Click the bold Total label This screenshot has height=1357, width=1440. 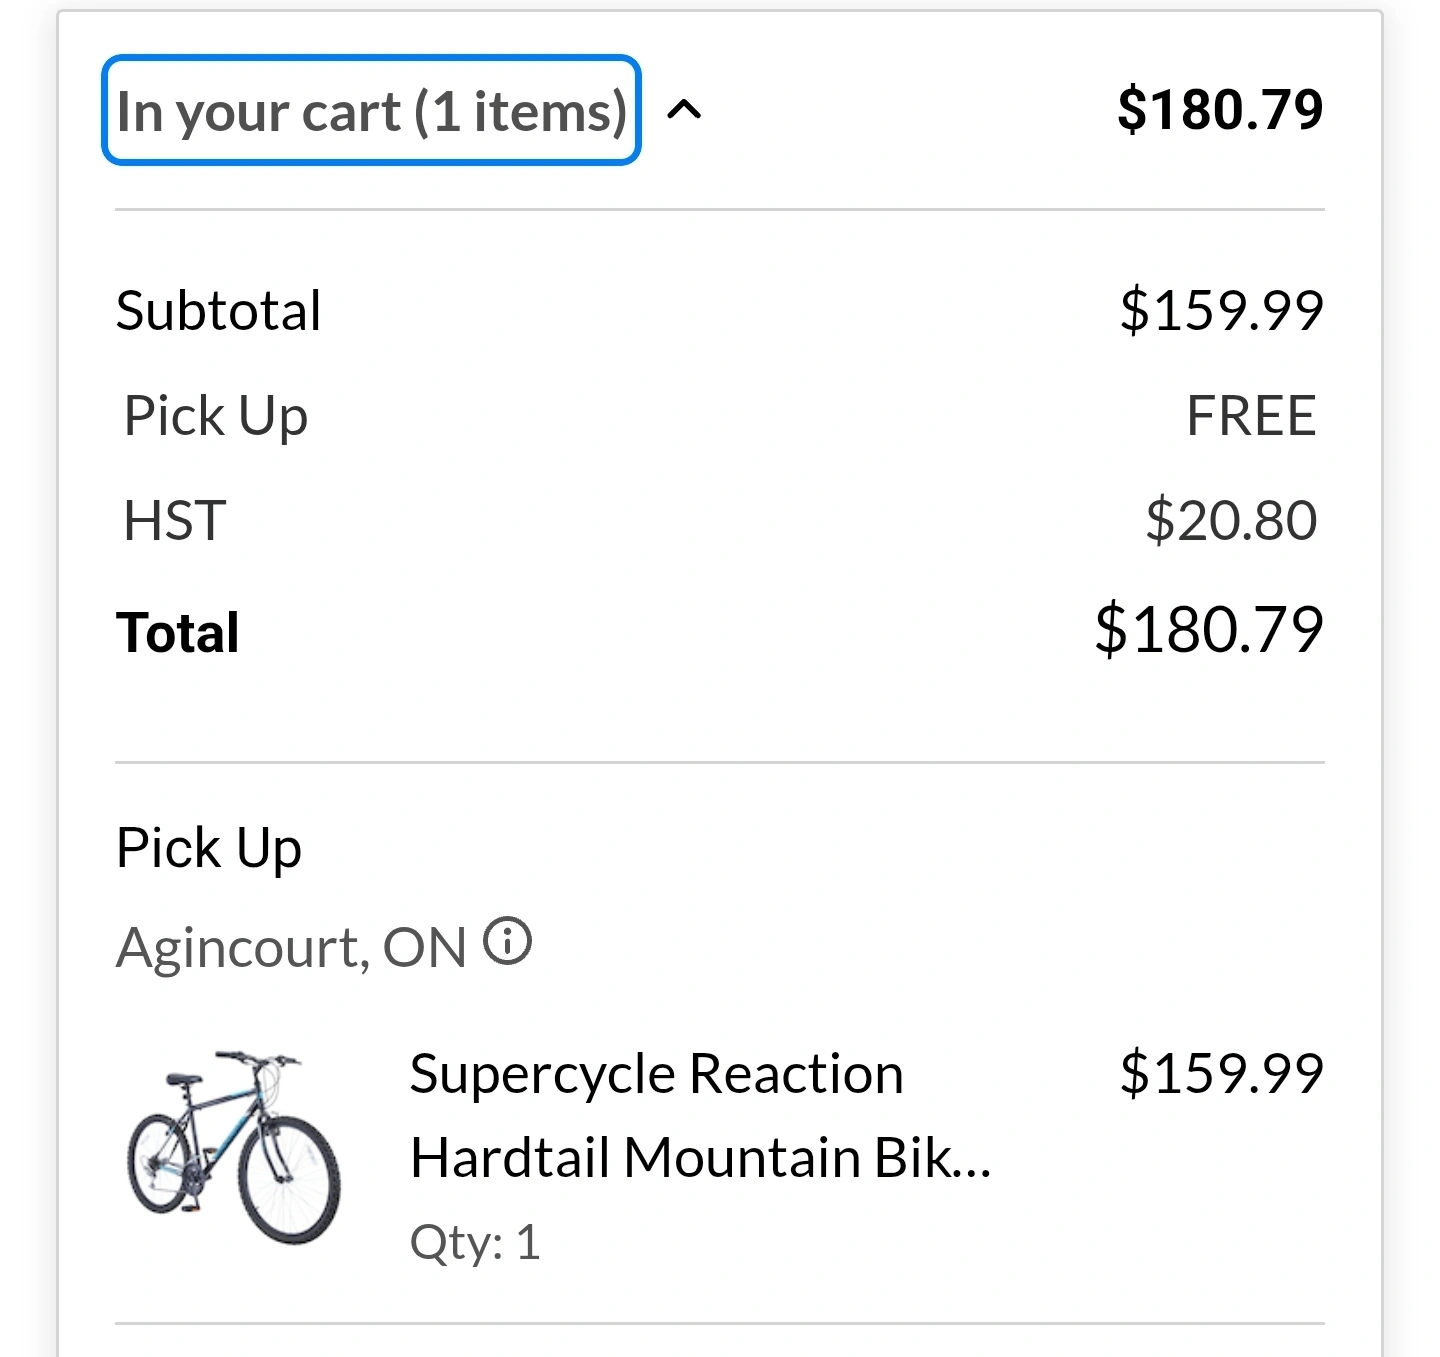point(178,633)
